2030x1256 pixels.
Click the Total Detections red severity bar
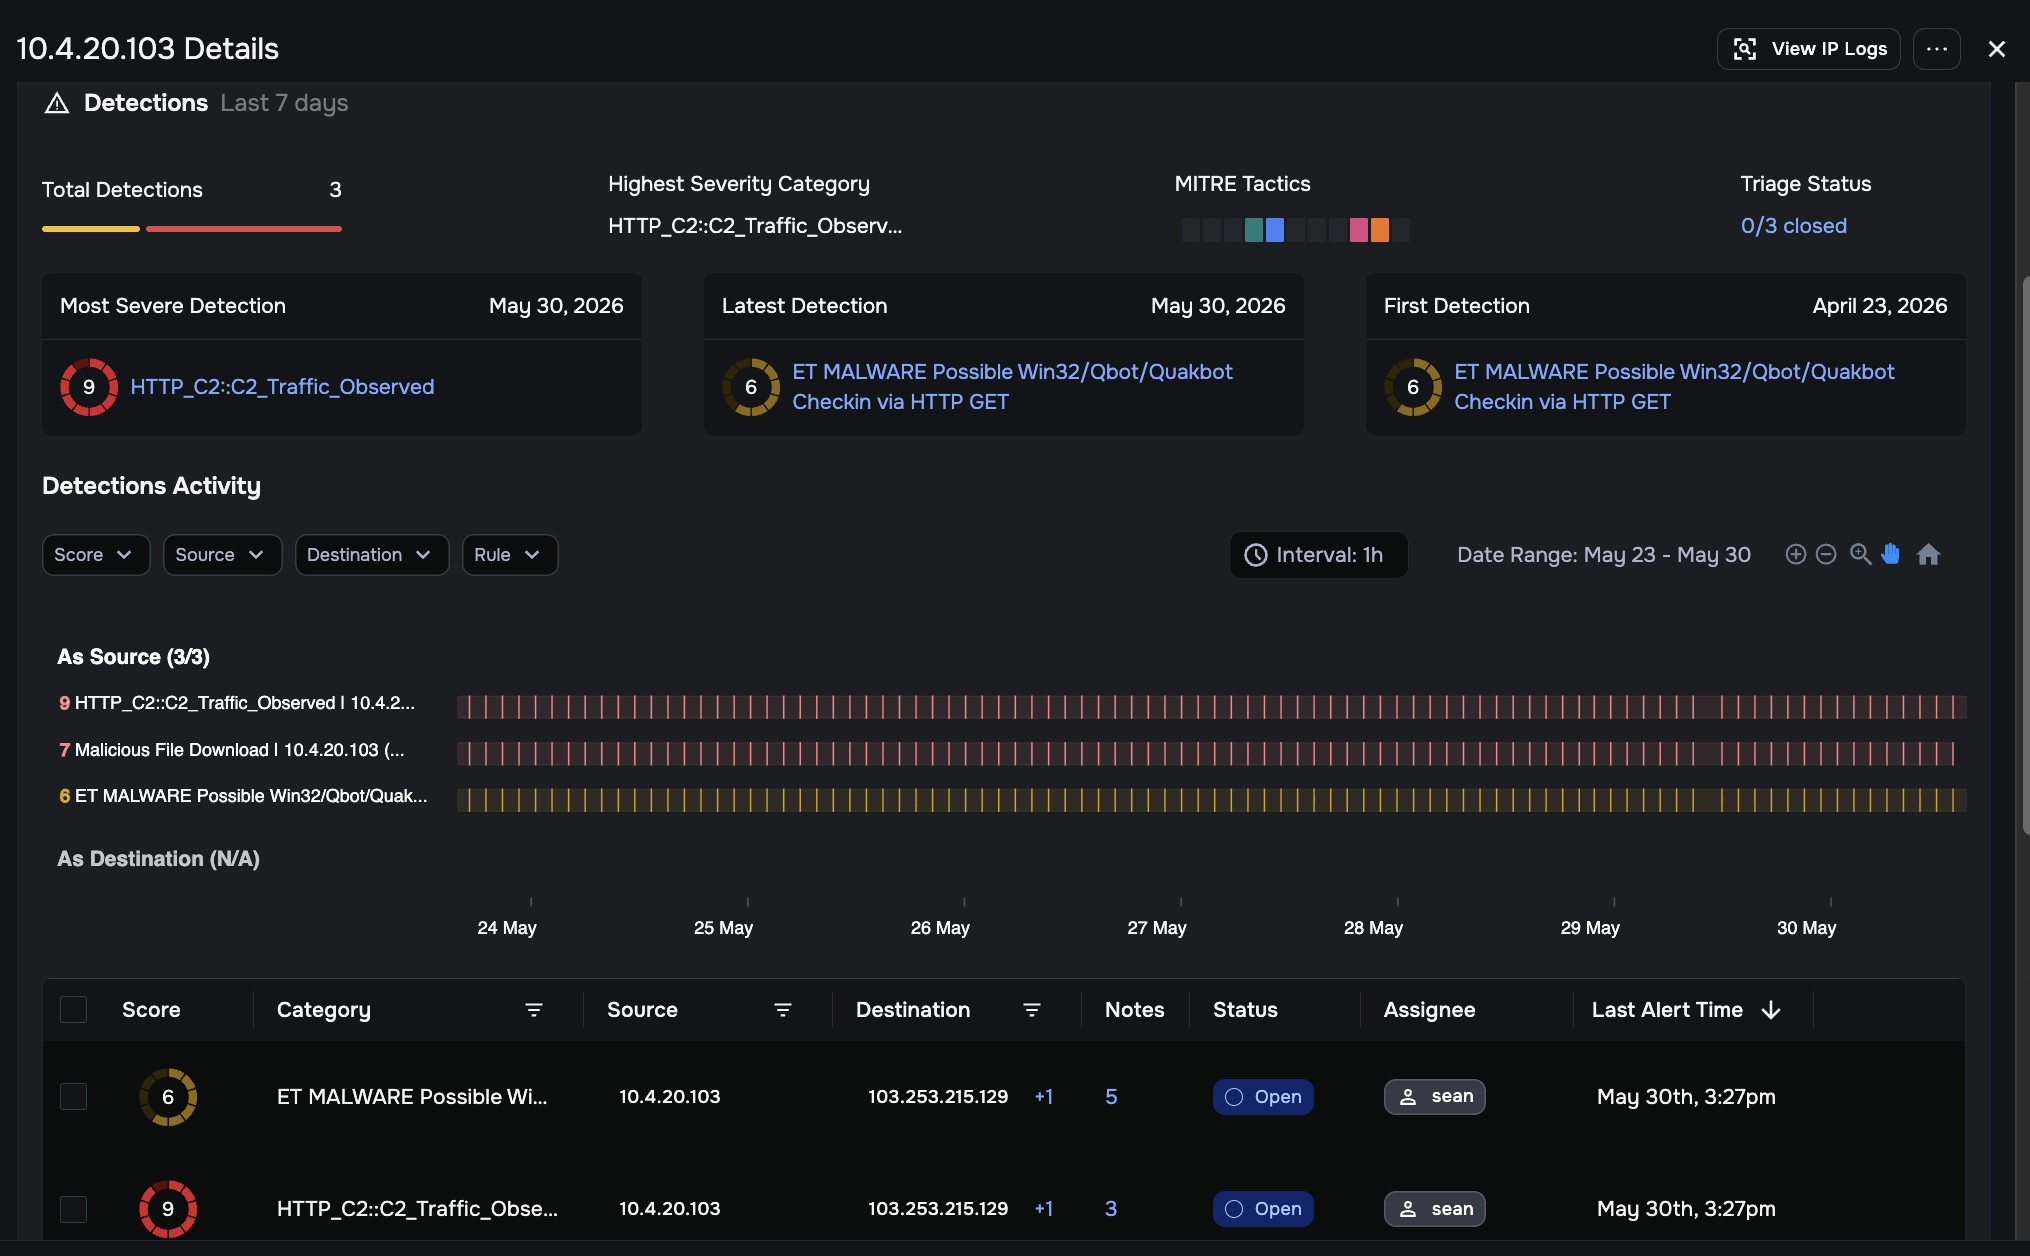tap(244, 229)
